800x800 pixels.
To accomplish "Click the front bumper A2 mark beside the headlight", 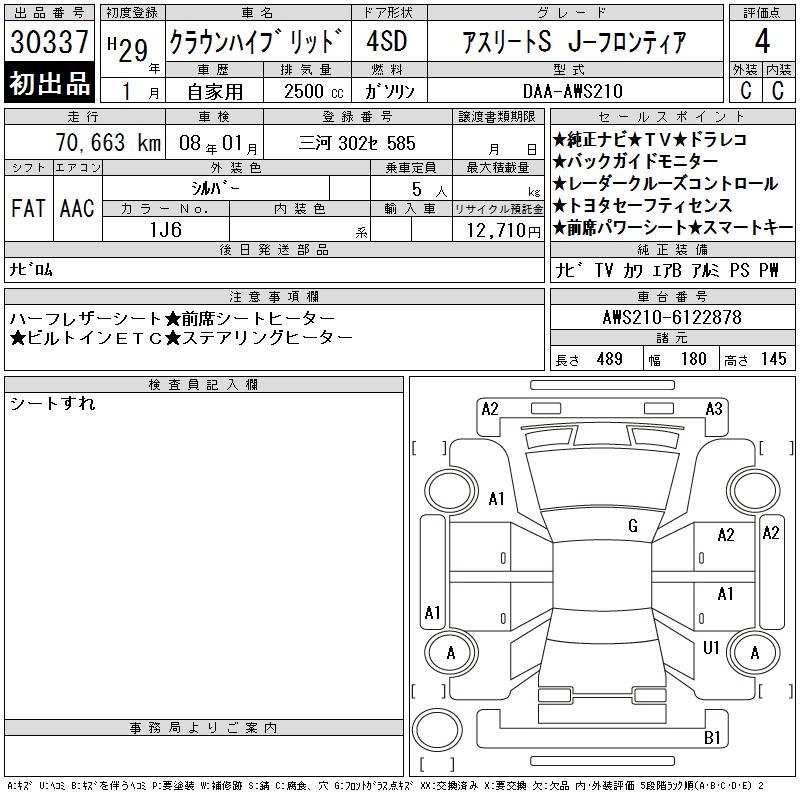I will tap(490, 409).
